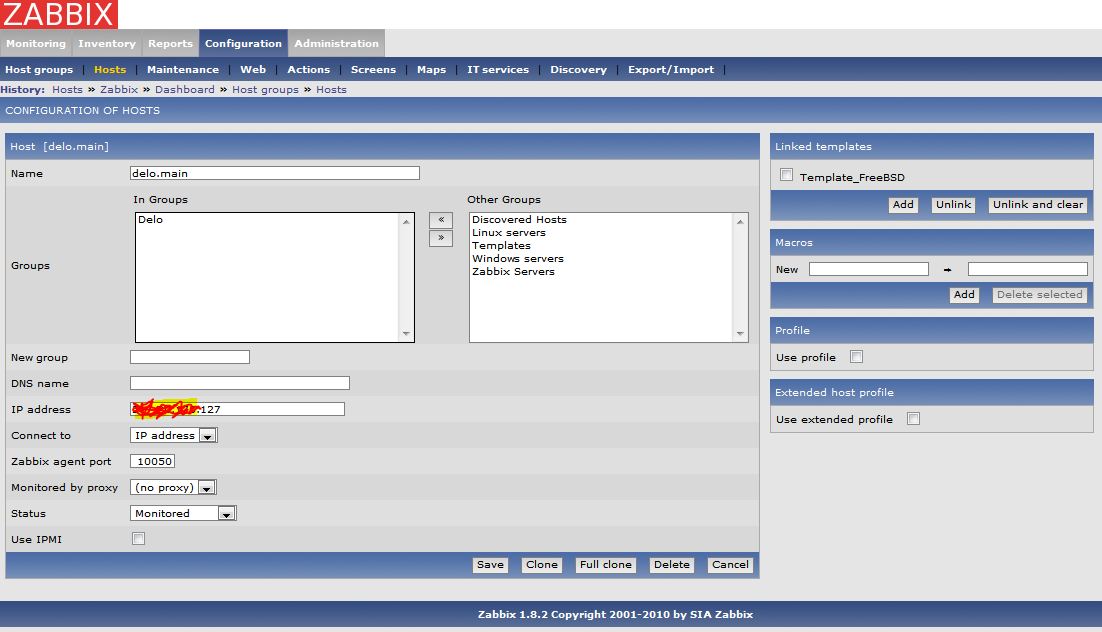Toggle the Use IPMI checkbox

point(138,539)
